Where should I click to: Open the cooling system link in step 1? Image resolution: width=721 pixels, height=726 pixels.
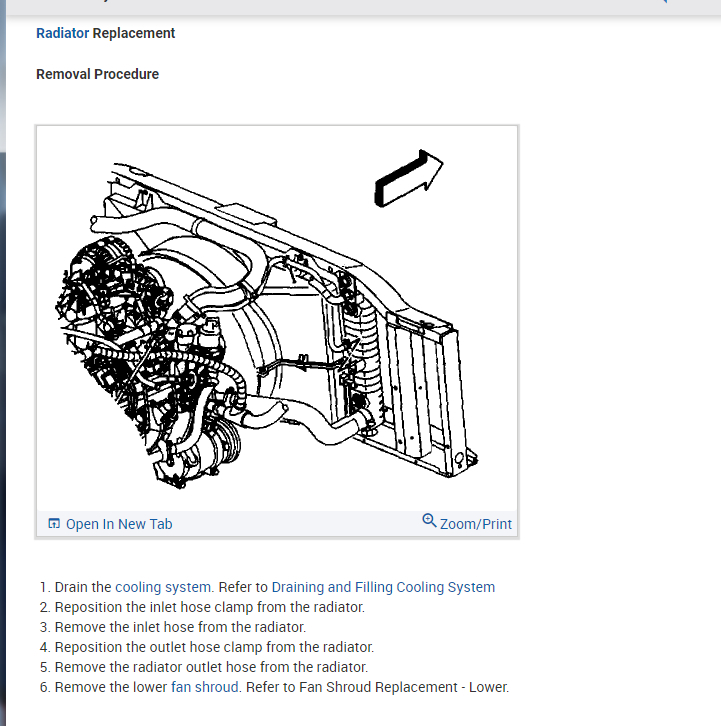pos(163,587)
